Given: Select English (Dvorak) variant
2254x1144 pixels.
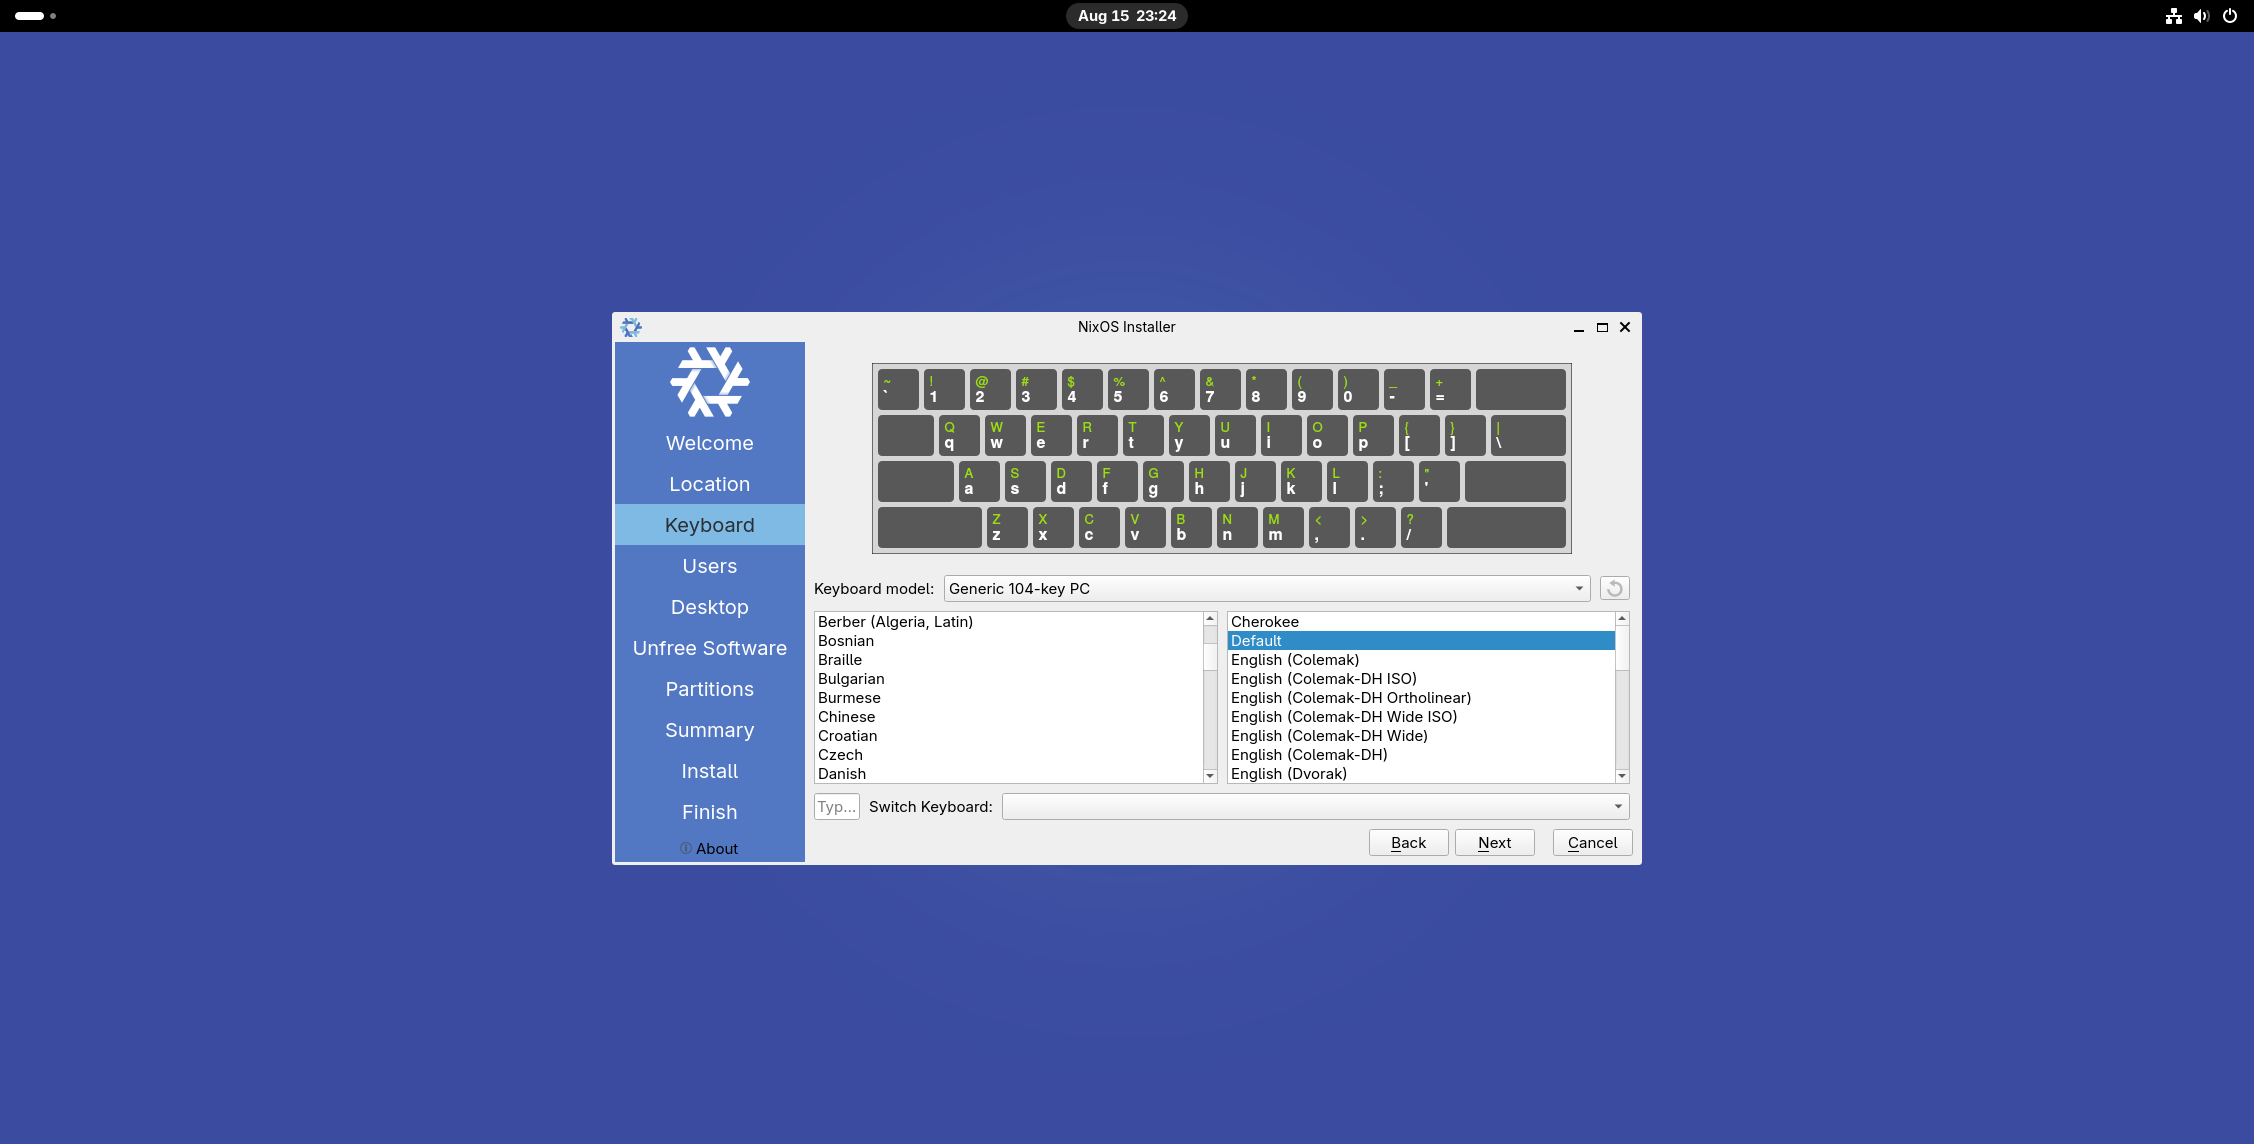Looking at the screenshot, I should click(x=1421, y=774).
